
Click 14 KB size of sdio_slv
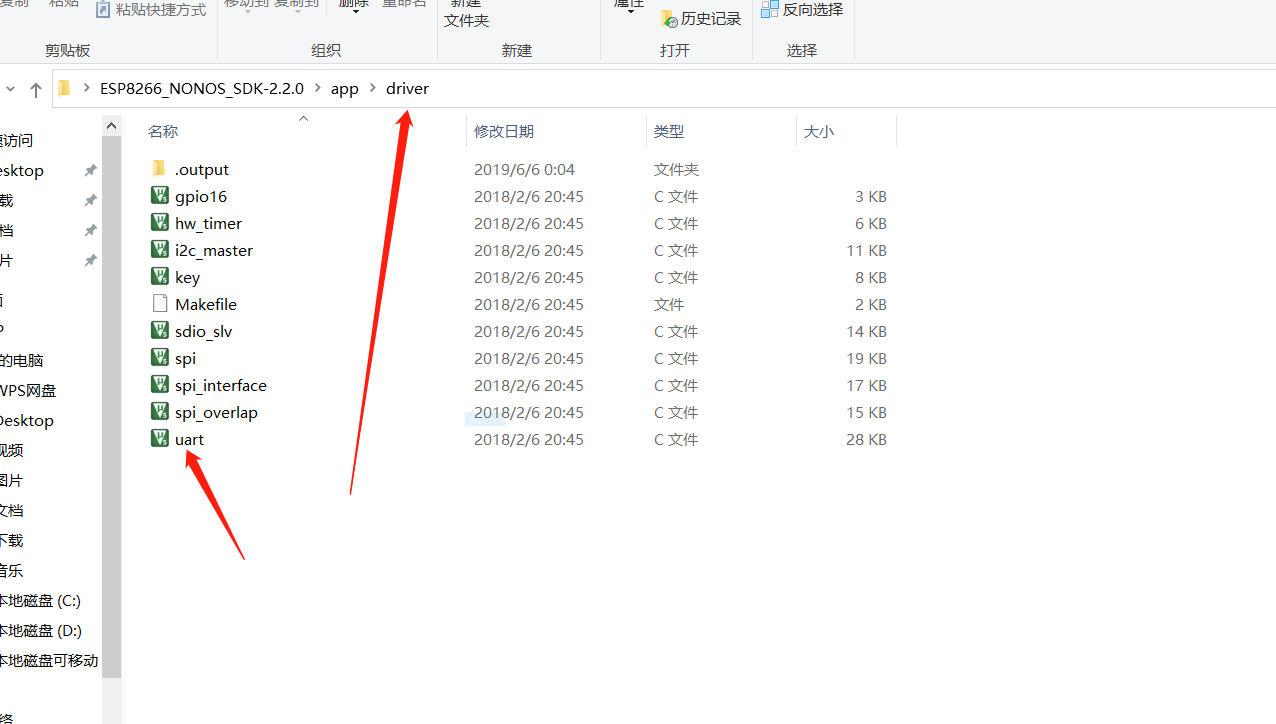[866, 331]
